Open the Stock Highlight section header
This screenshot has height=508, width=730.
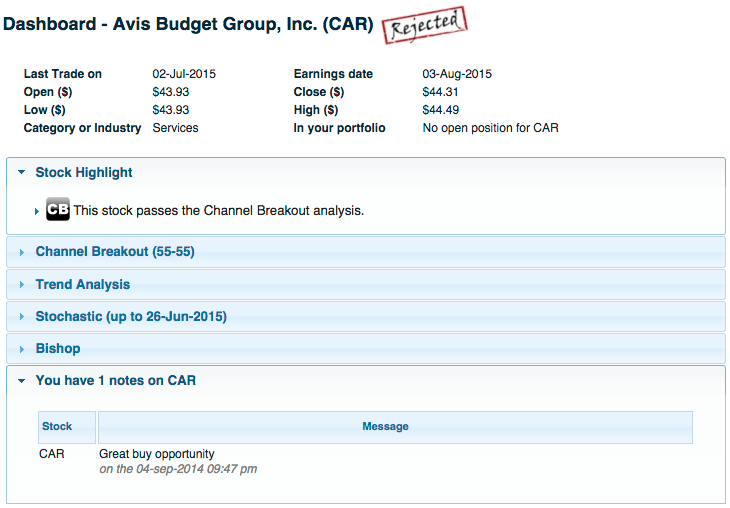366,173
